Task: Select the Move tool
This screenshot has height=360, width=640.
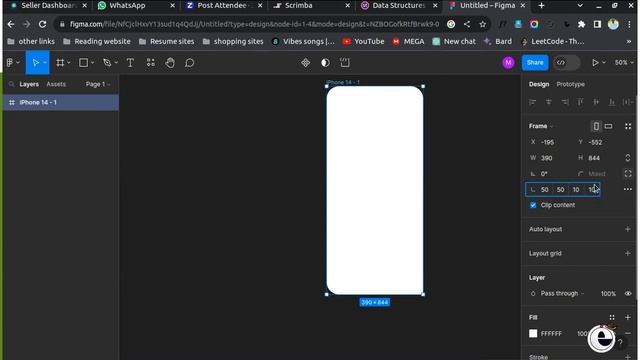Action: (x=35, y=62)
